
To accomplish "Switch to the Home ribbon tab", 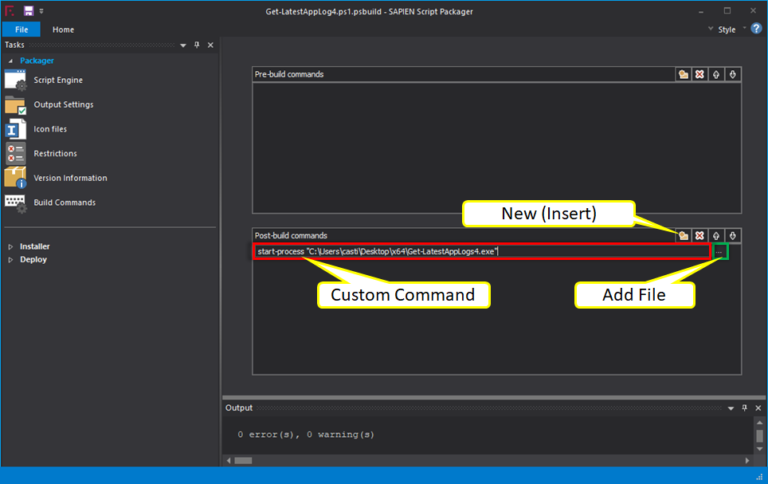I will pyautogui.click(x=63, y=29).
